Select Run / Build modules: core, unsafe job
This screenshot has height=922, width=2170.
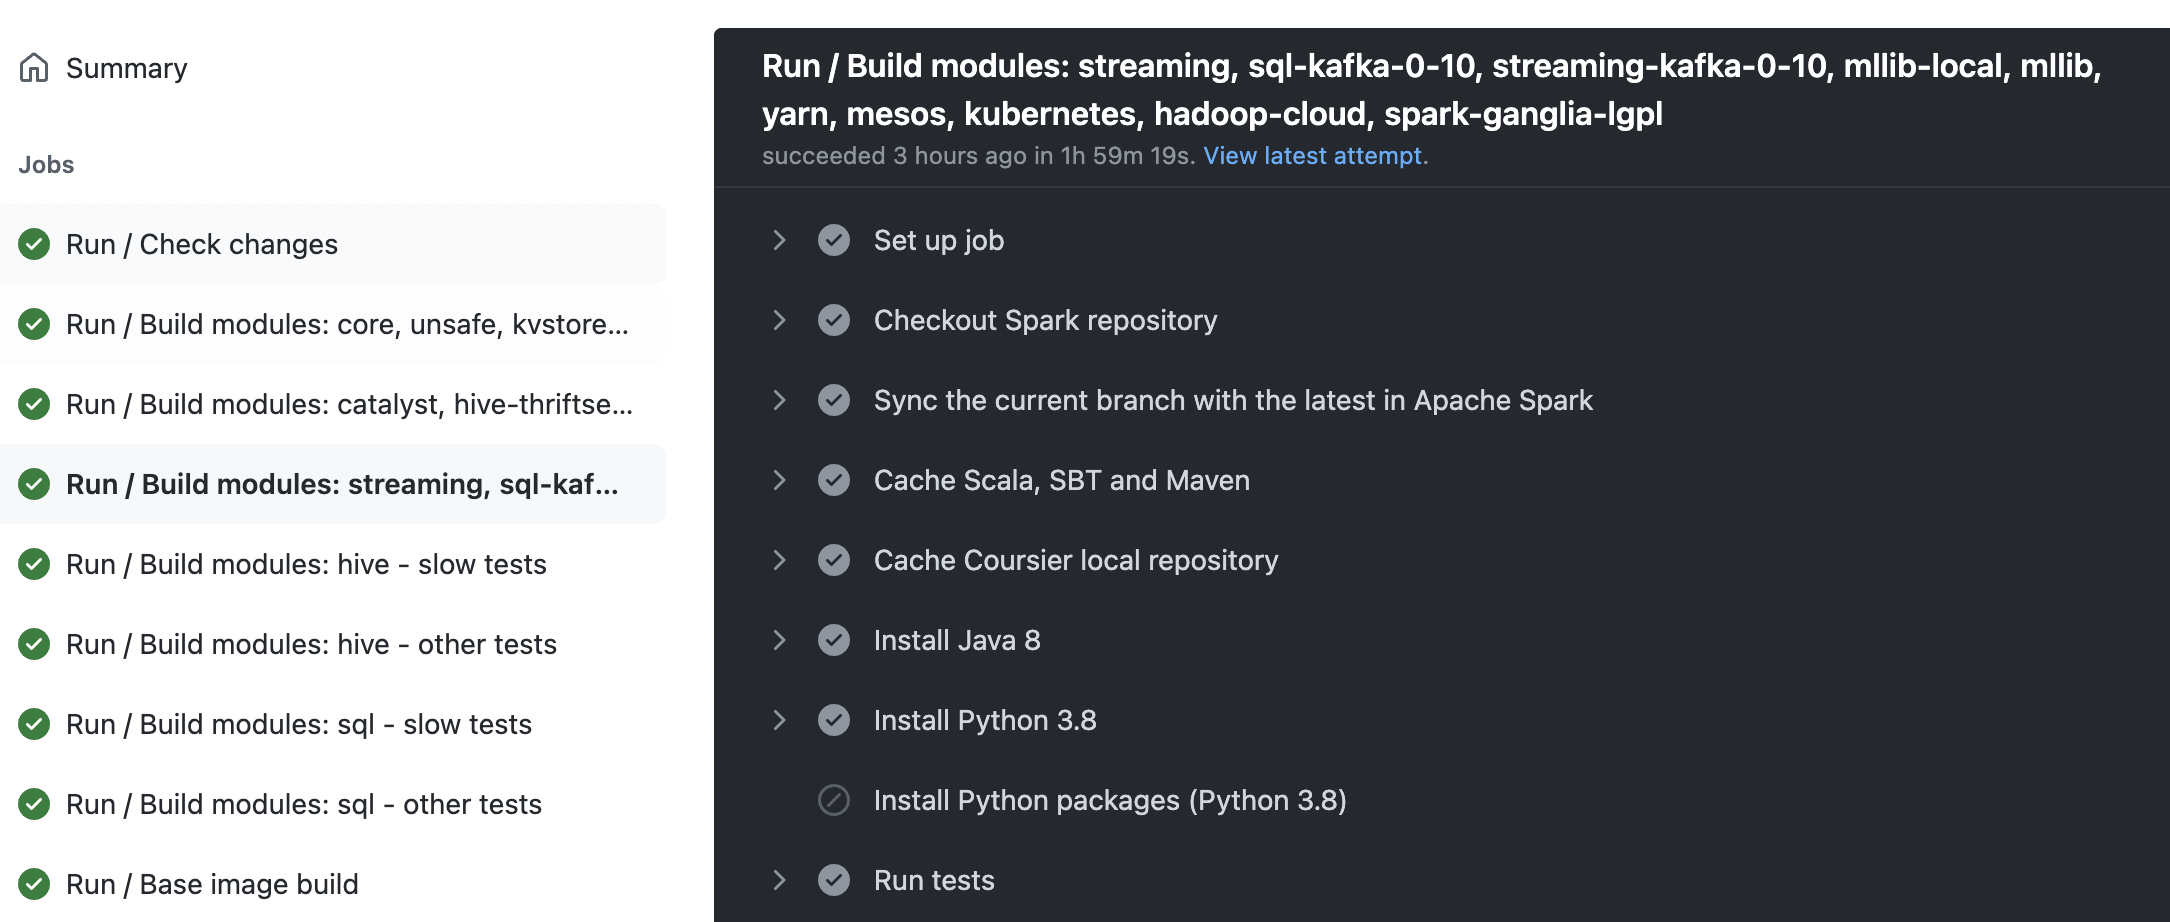pyautogui.click(x=346, y=324)
